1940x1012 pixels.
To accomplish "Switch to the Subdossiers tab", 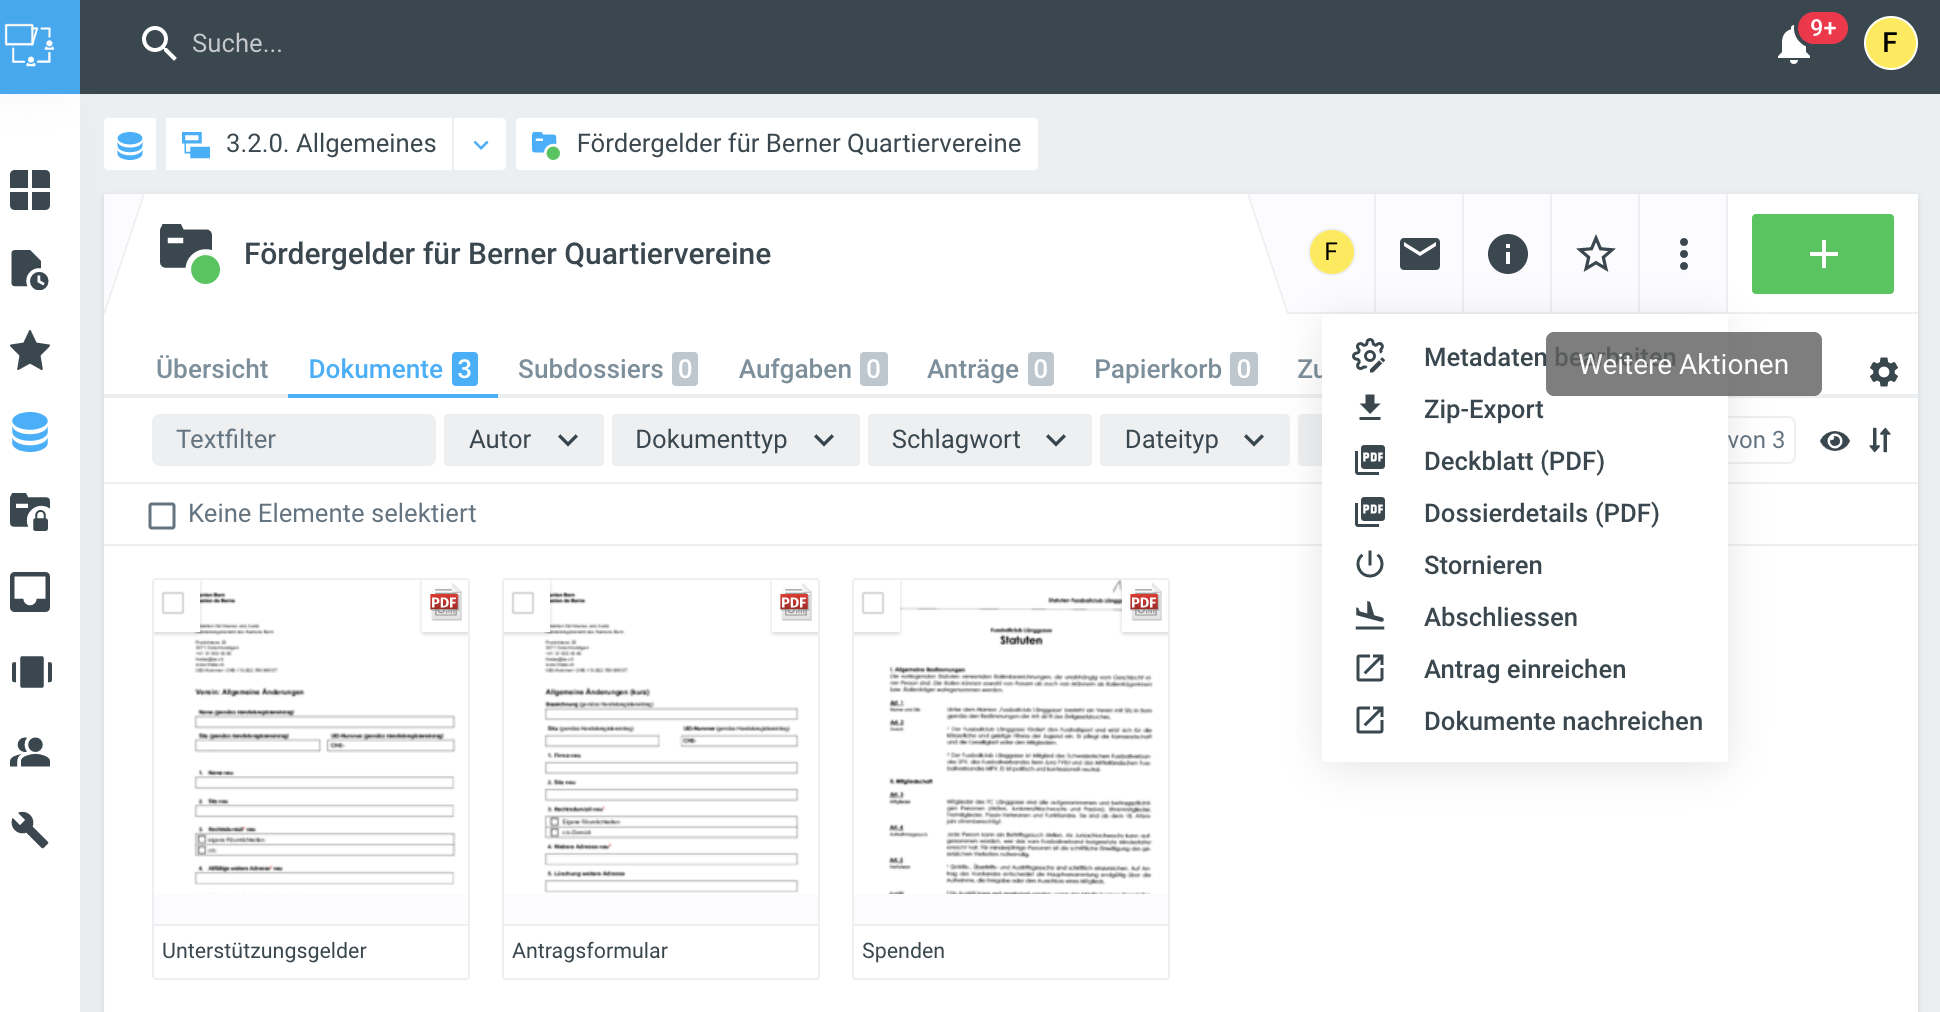I will (x=606, y=369).
